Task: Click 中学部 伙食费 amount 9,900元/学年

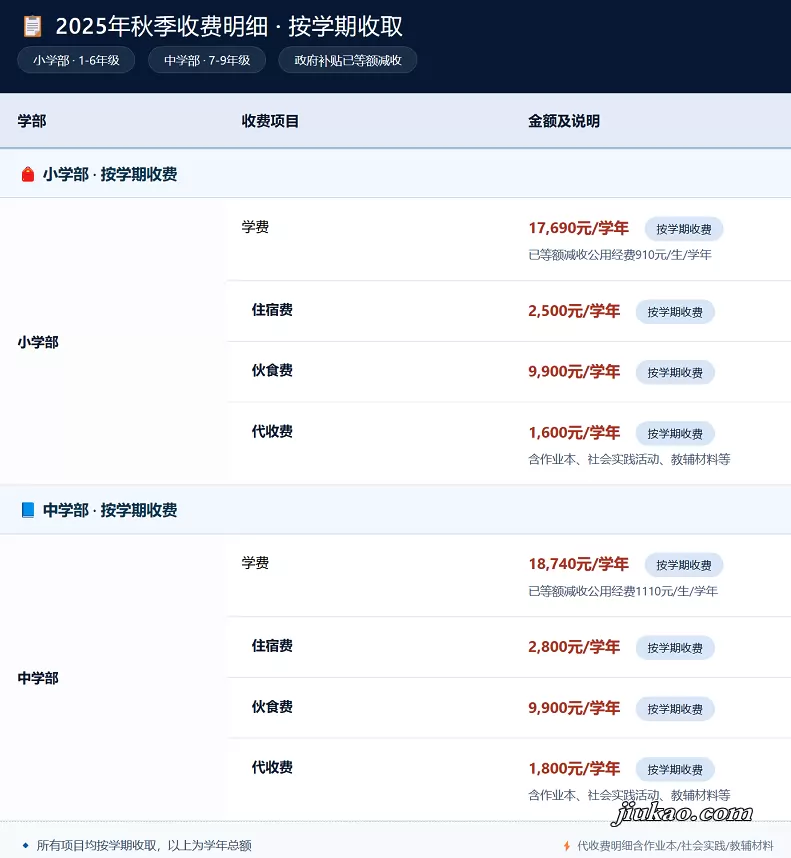Action: pos(574,708)
